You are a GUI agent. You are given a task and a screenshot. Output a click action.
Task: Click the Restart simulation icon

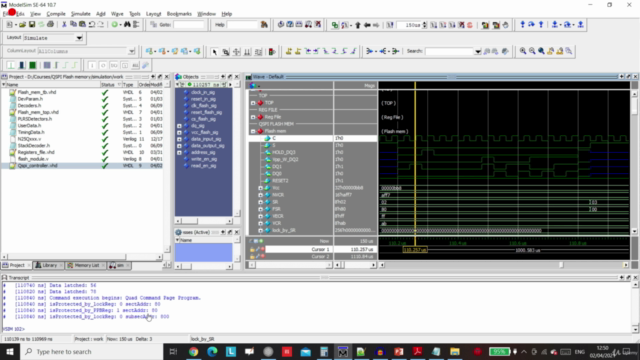click(390, 25)
